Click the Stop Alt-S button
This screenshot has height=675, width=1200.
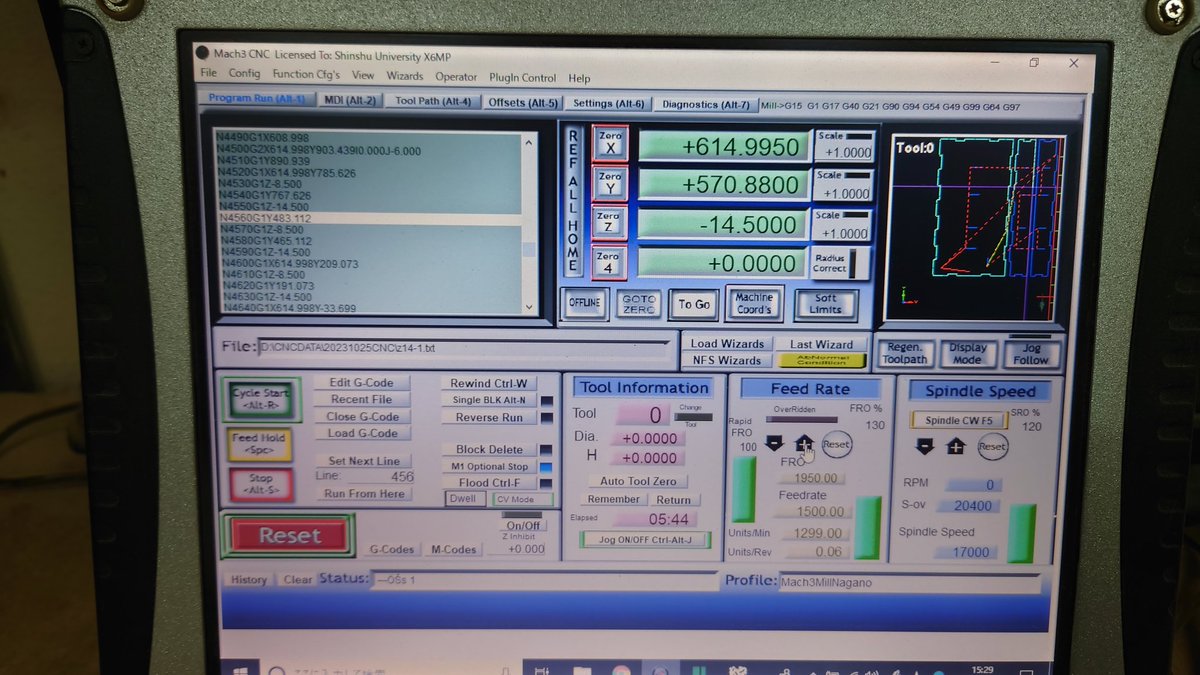tap(260, 485)
